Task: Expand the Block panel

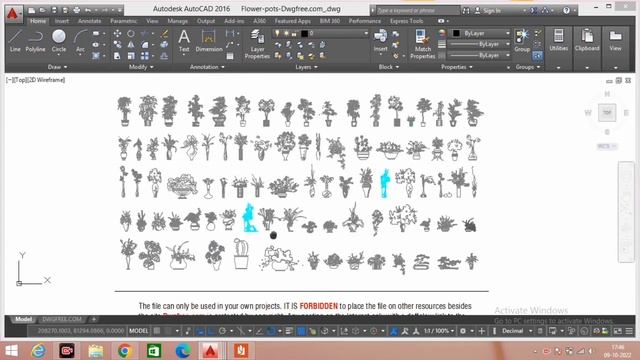Action: [389, 67]
